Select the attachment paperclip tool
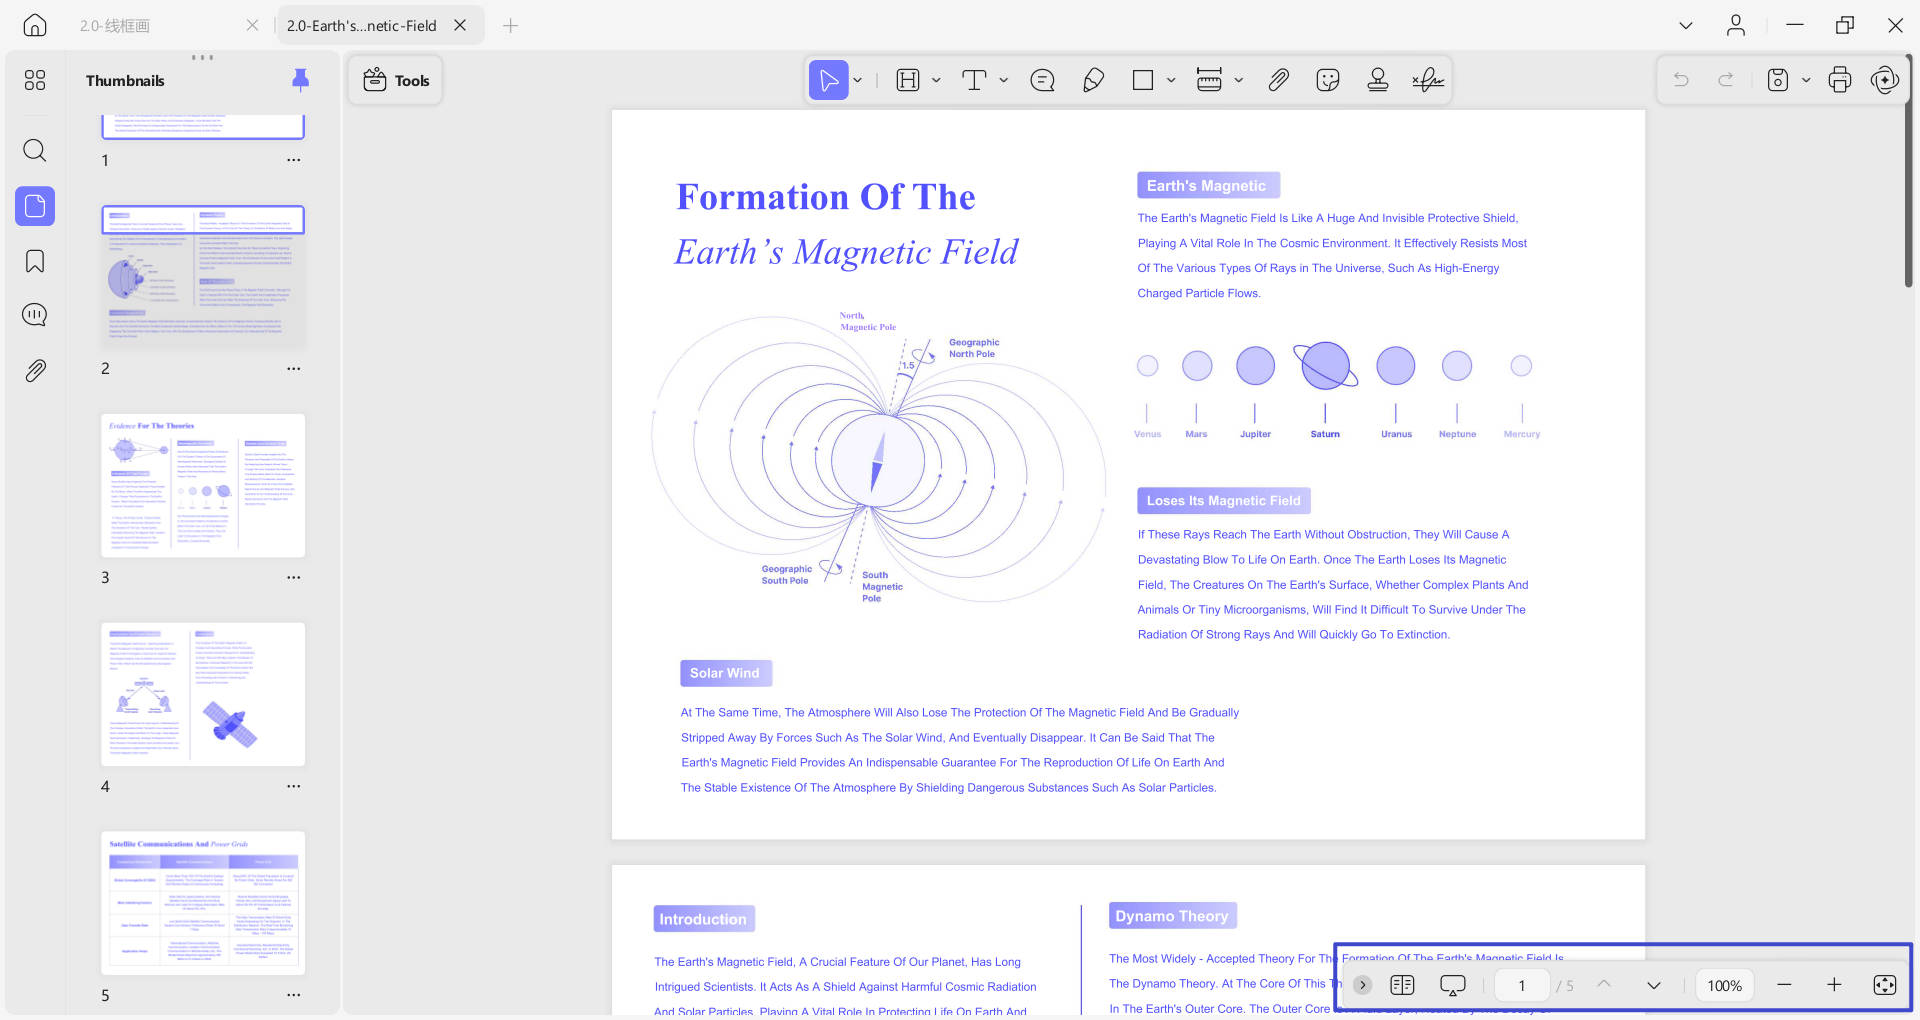 pos(1278,80)
